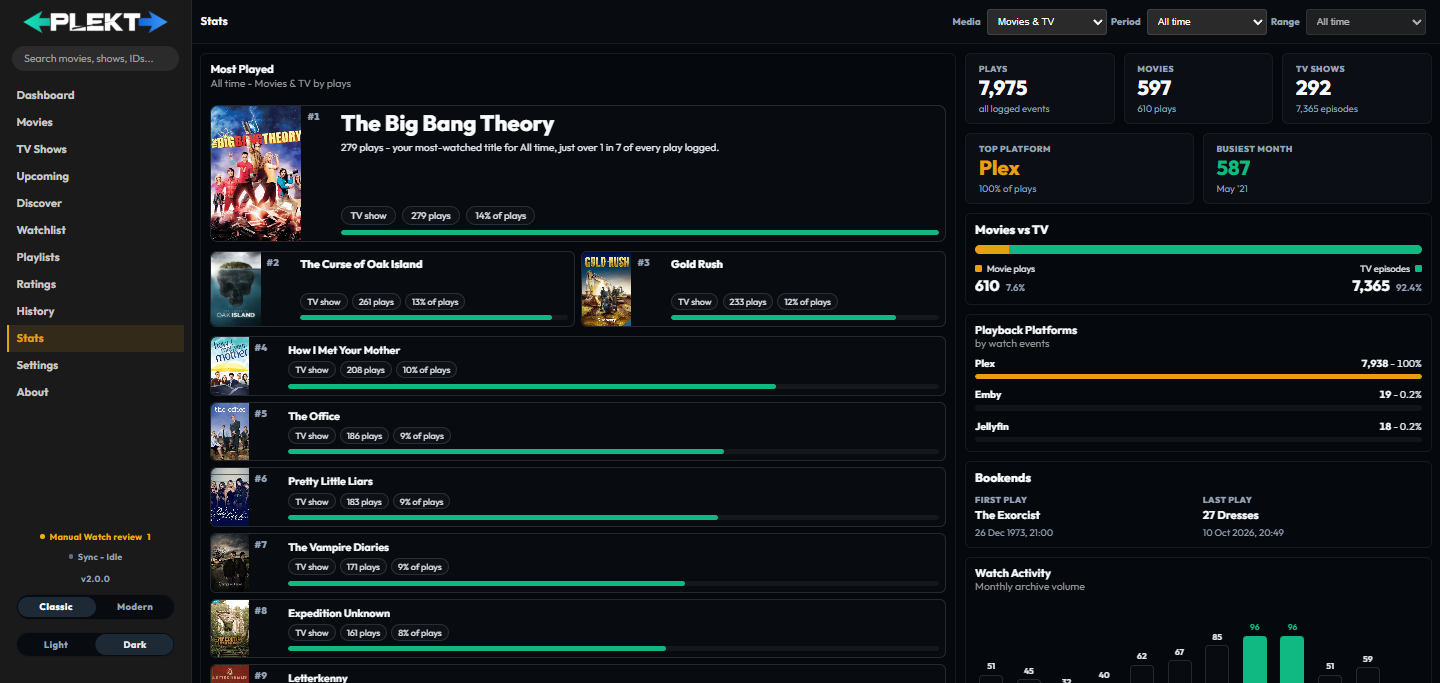
Task: Click How I Met Your Mother title
Action: point(344,350)
